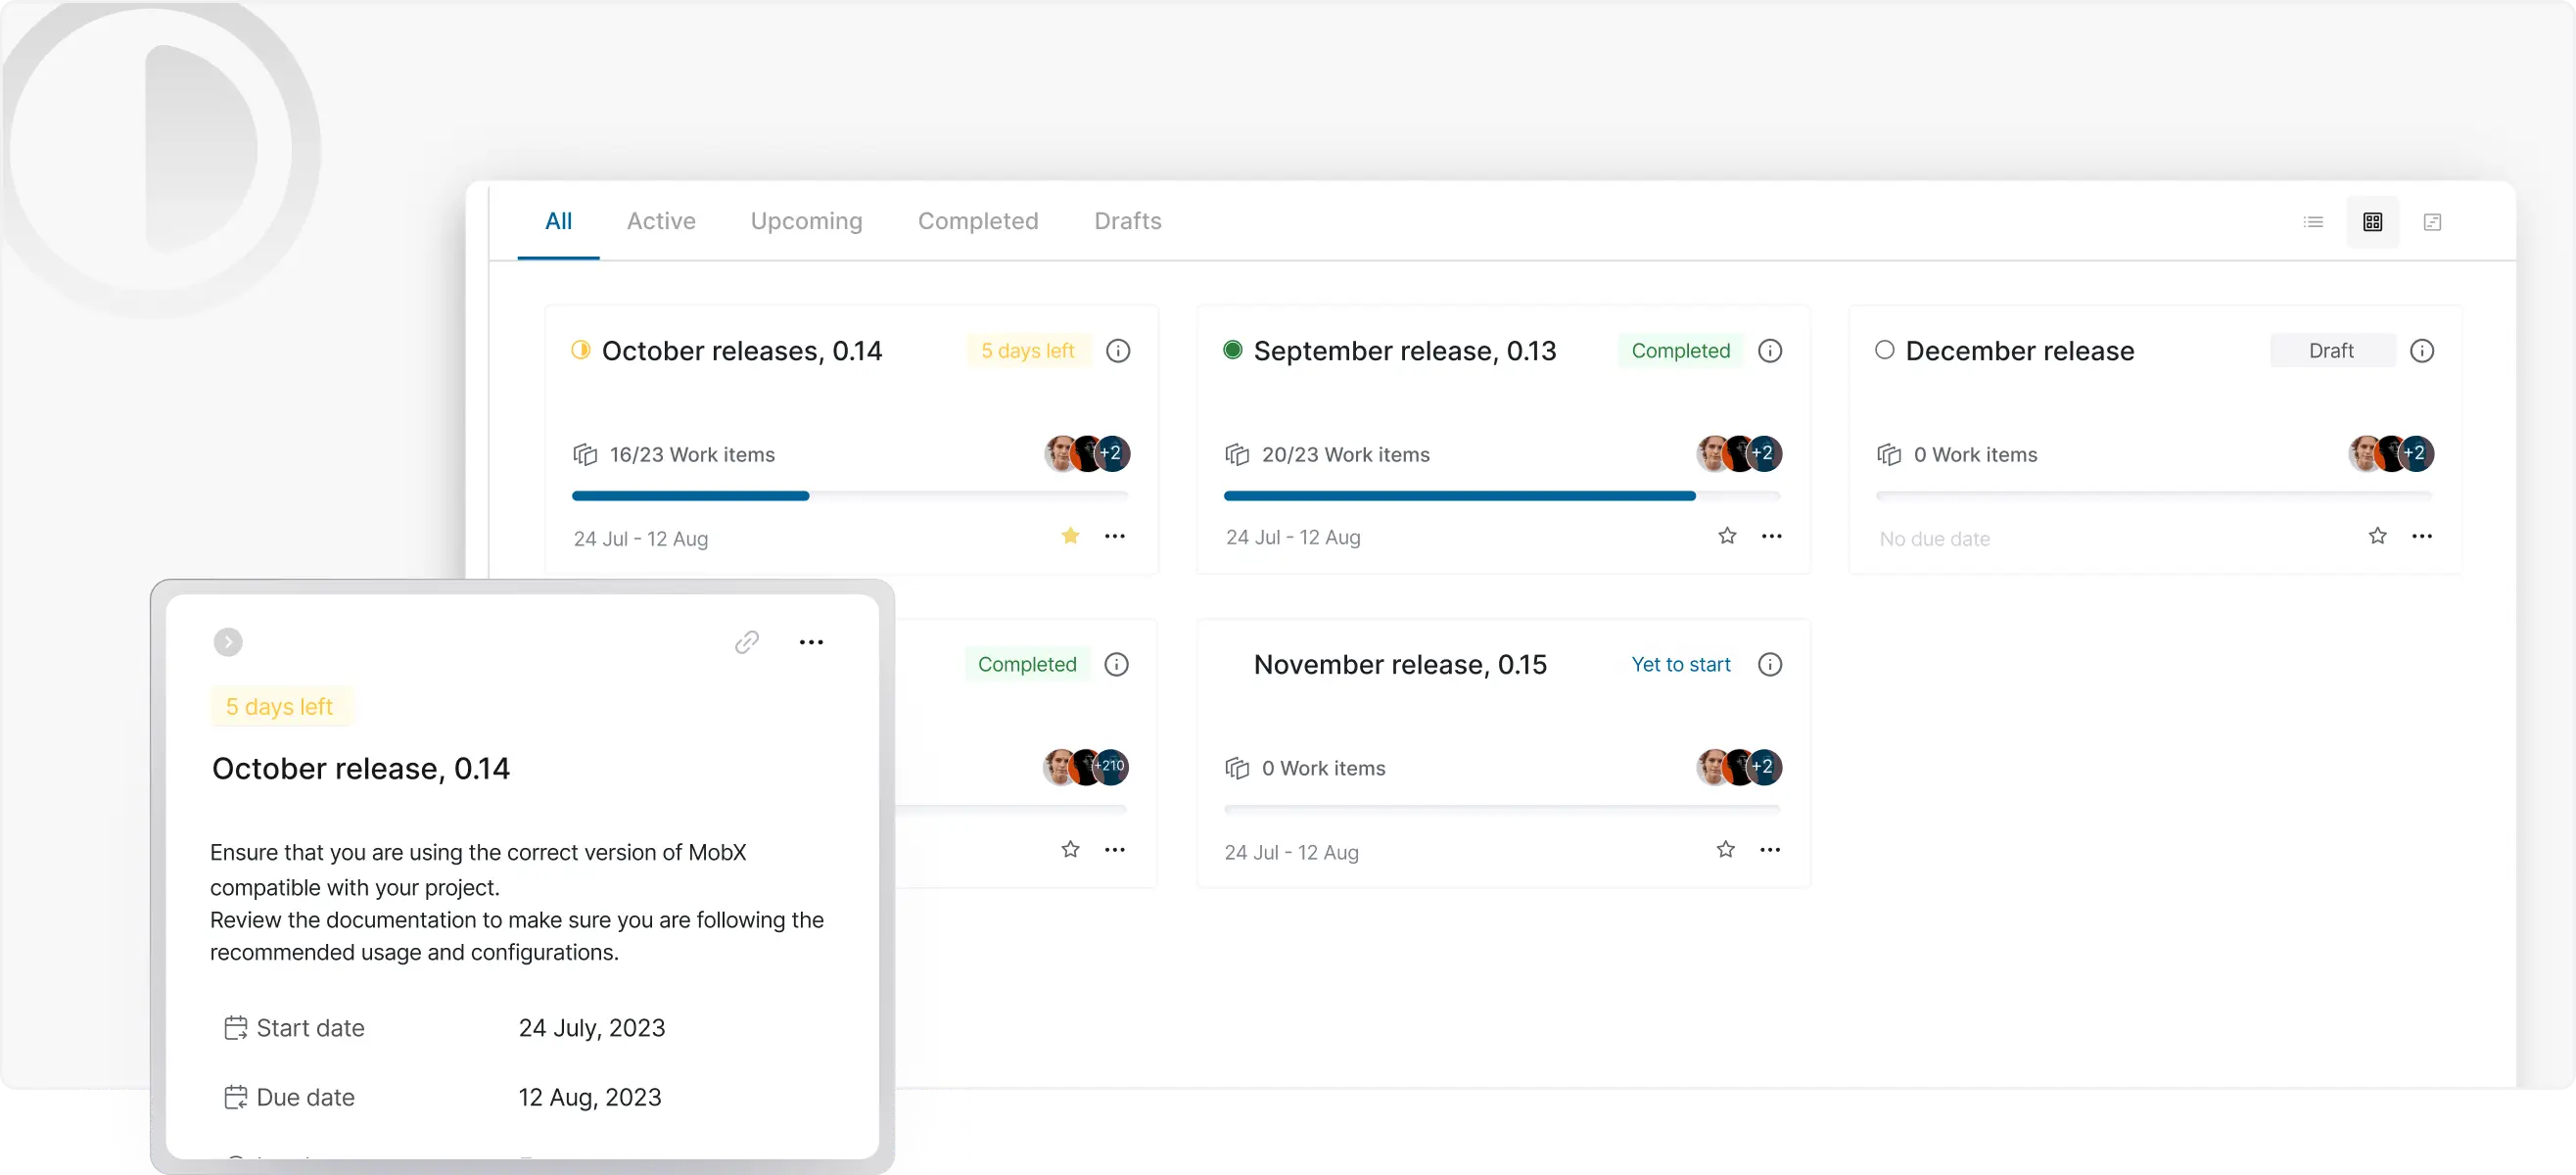
Task: Open info for October releases, 0.14
Action: pos(1118,351)
